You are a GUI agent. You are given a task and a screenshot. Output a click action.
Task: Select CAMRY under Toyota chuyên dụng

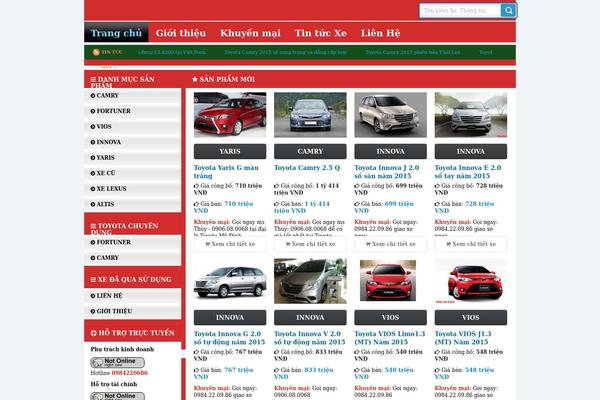[x=132, y=258]
